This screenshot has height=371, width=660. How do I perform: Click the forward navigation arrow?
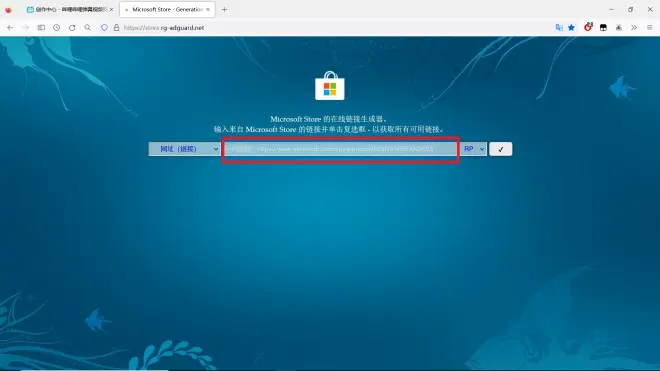26,28
